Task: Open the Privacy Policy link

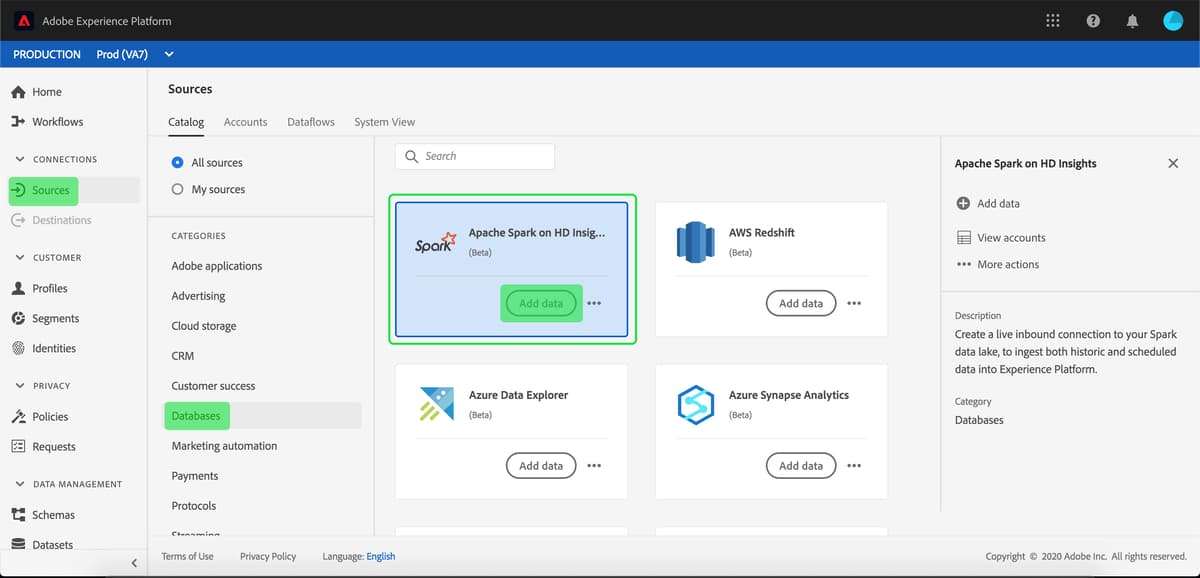Action: point(267,556)
